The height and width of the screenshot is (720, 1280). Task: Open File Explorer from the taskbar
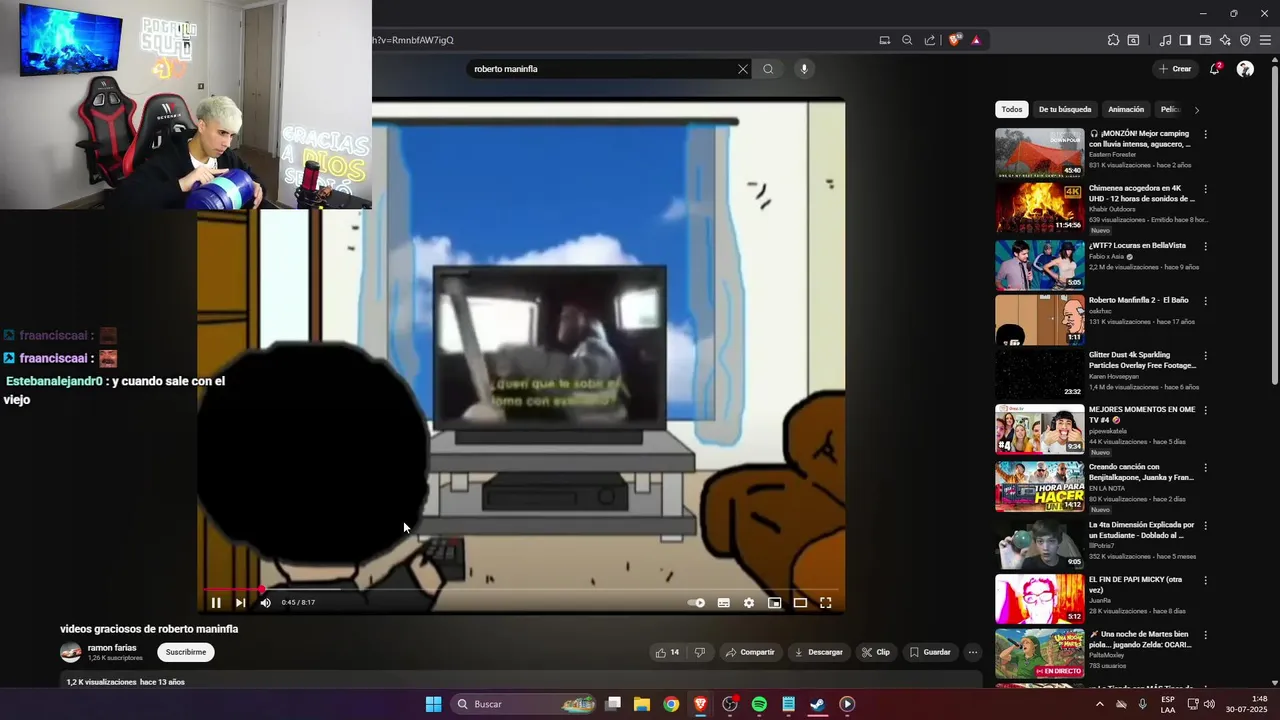tap(642, 704)
